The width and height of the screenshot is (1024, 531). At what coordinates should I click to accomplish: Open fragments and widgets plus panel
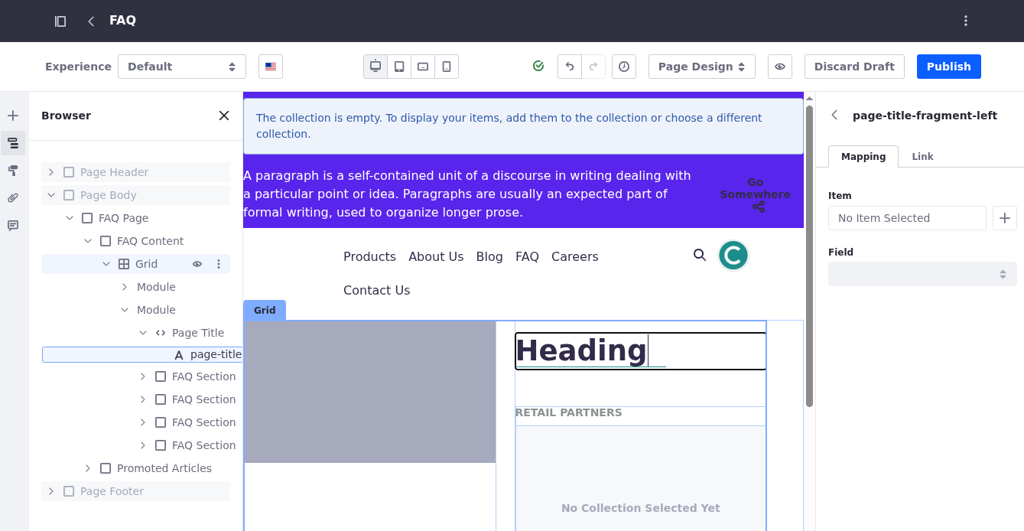(x=13, y=116)
